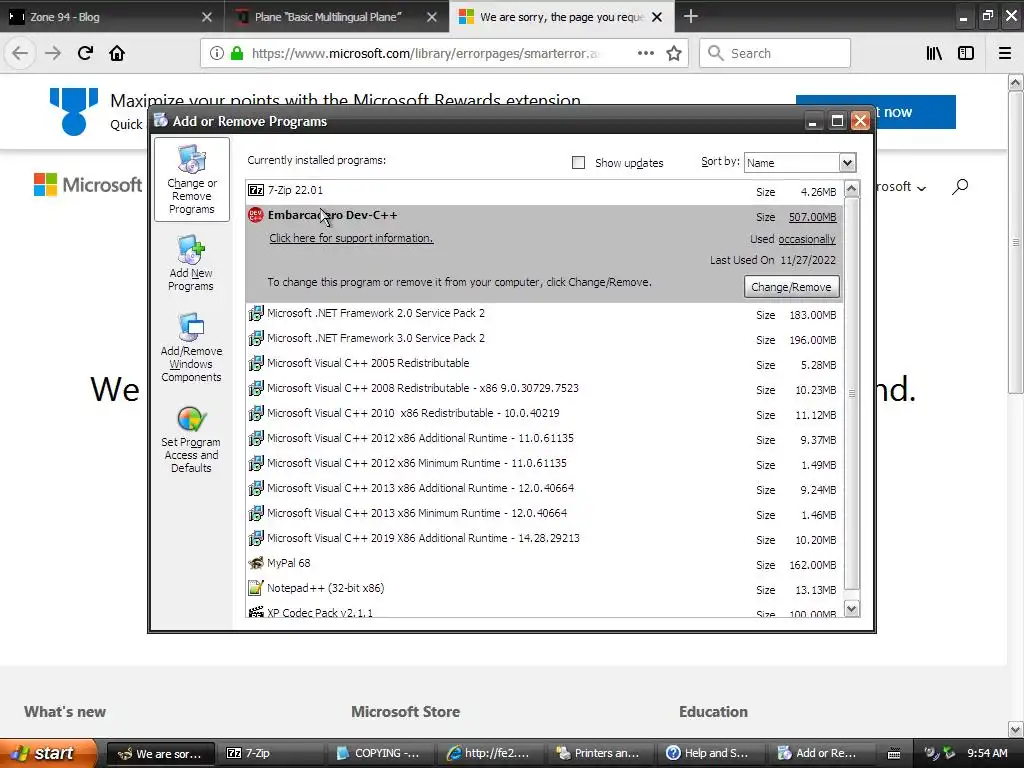The height and width of the screenshot is (768, 1024).
Task: Select Visual C++ 2012 x86 Additional Runtime row
Action: [544, 439]
